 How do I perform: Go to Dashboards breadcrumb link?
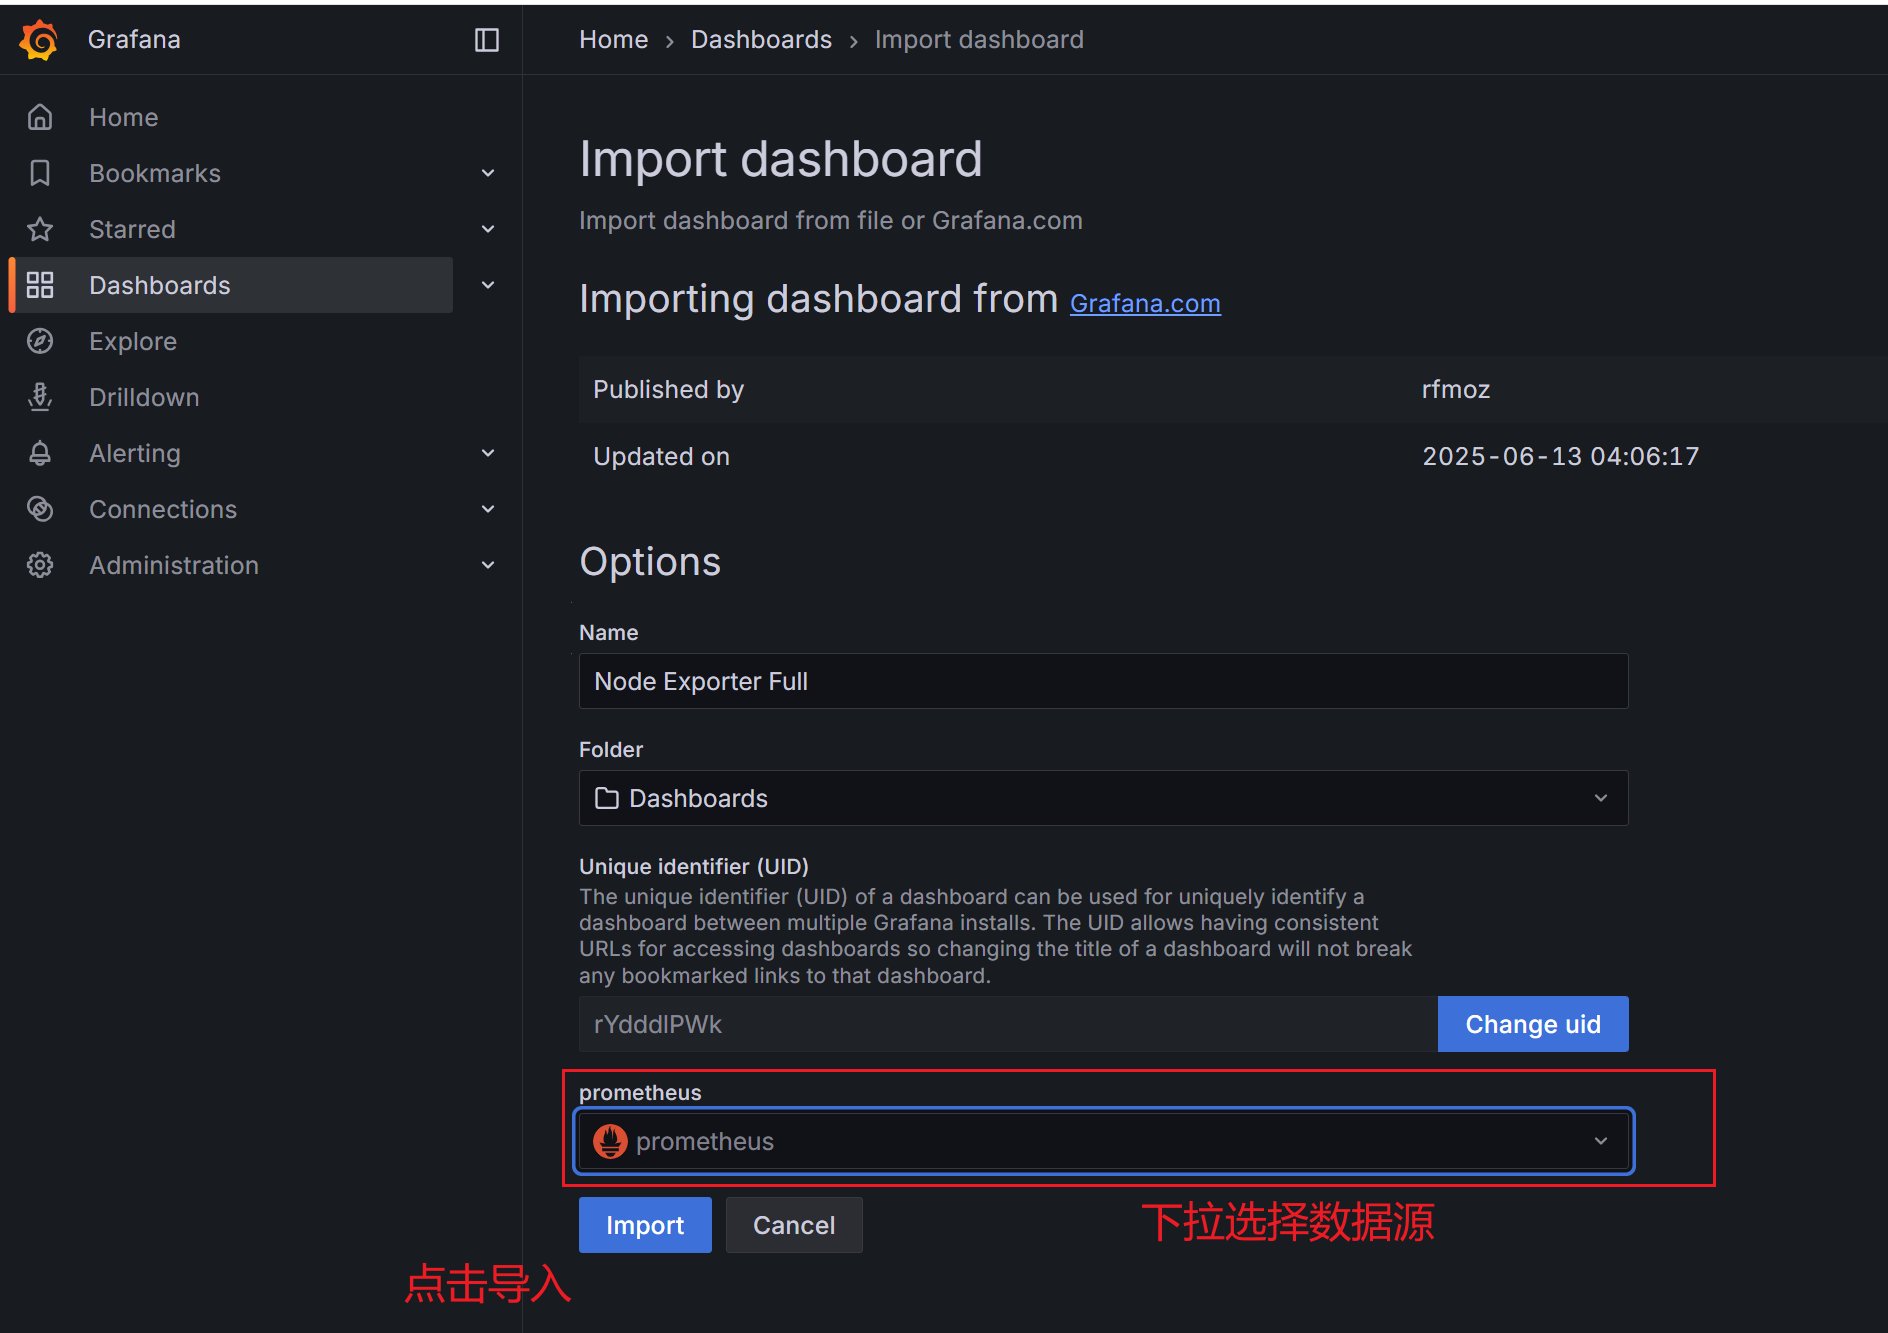pyautogui.click(x=761, y=40)
